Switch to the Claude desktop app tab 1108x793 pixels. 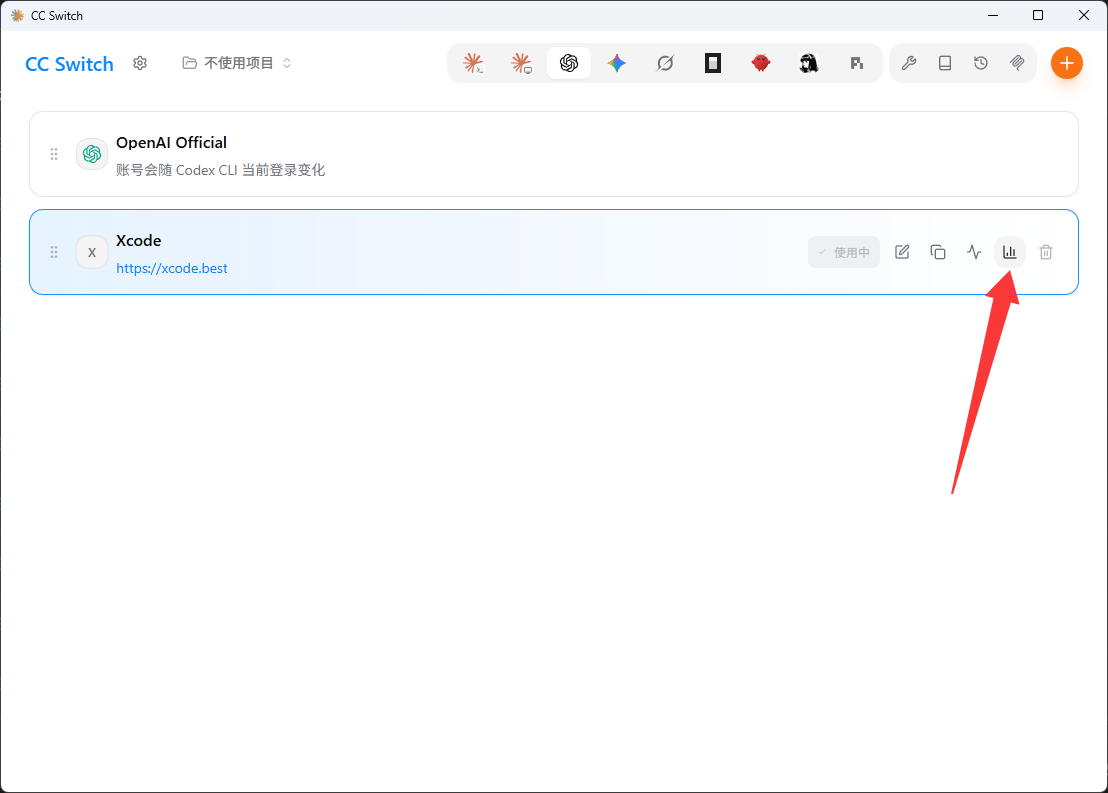click(x=521, y=64)
